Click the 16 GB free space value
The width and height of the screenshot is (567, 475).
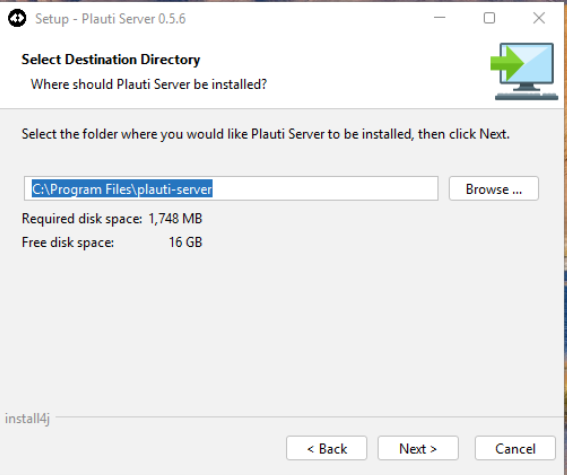click(x=186, y=242)
